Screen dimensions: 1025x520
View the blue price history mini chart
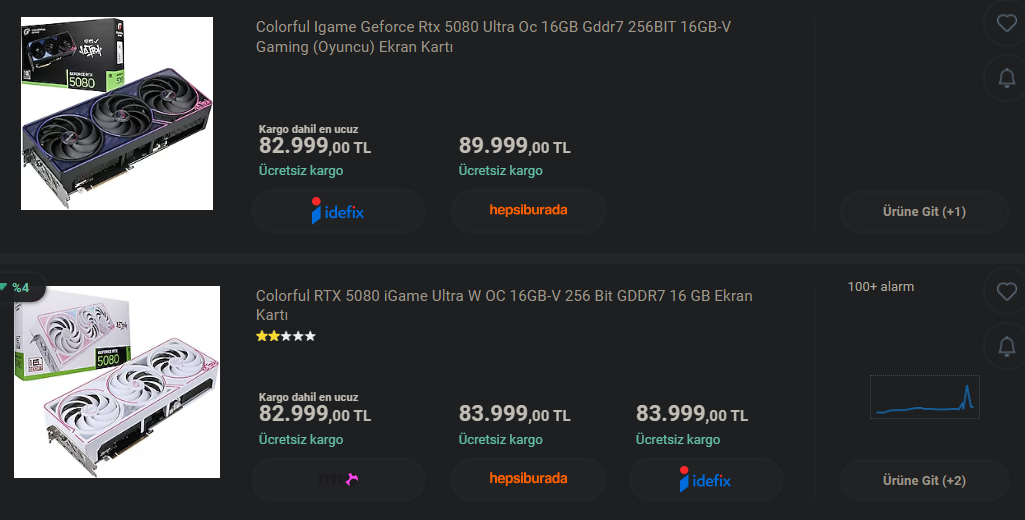coord(924,397)
